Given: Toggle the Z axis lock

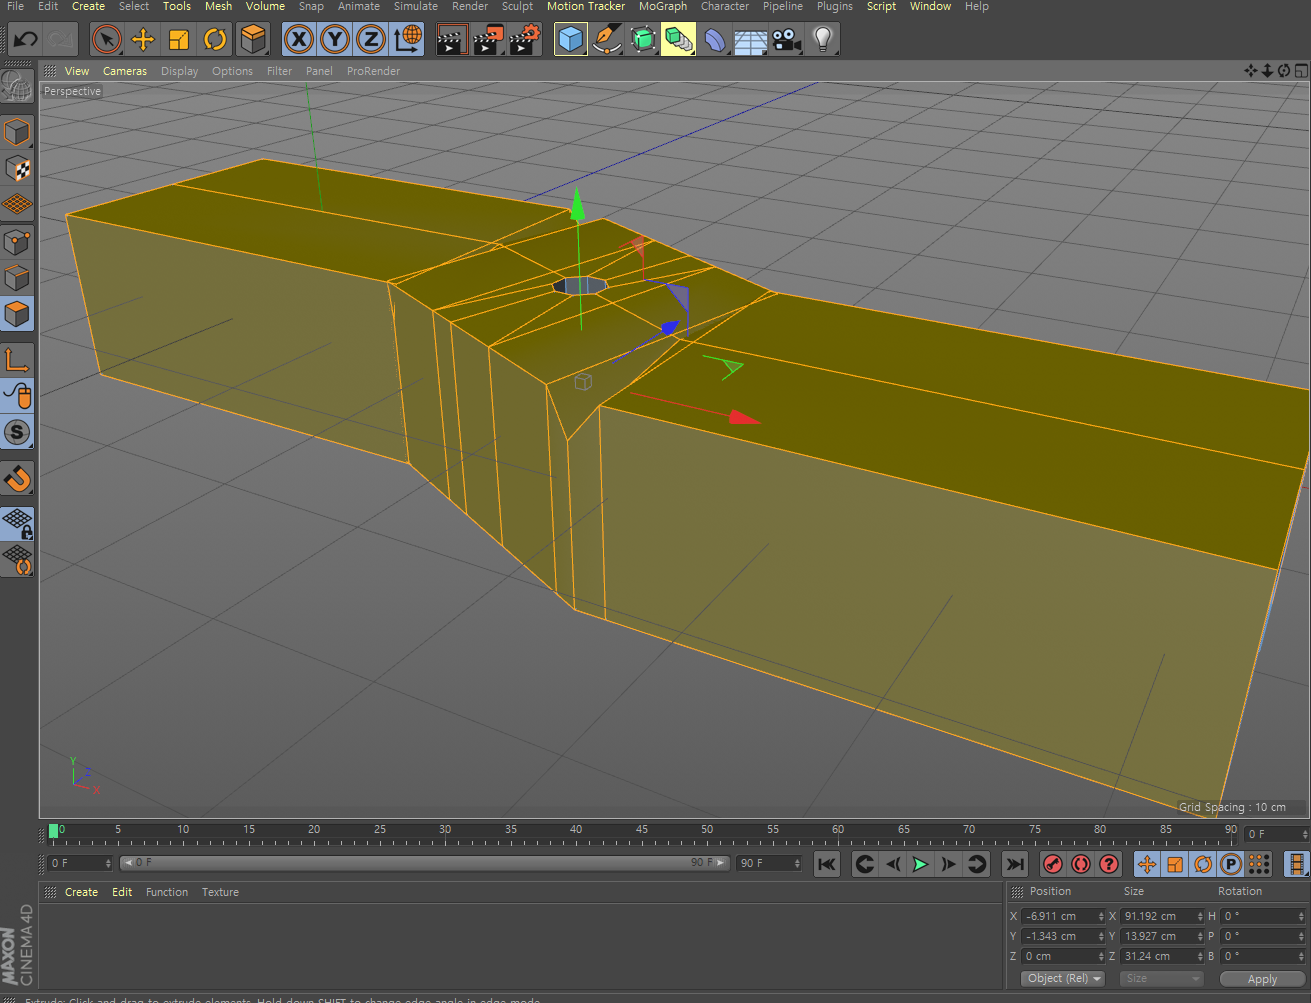Looking at the screenshot, I should (371, 40).
